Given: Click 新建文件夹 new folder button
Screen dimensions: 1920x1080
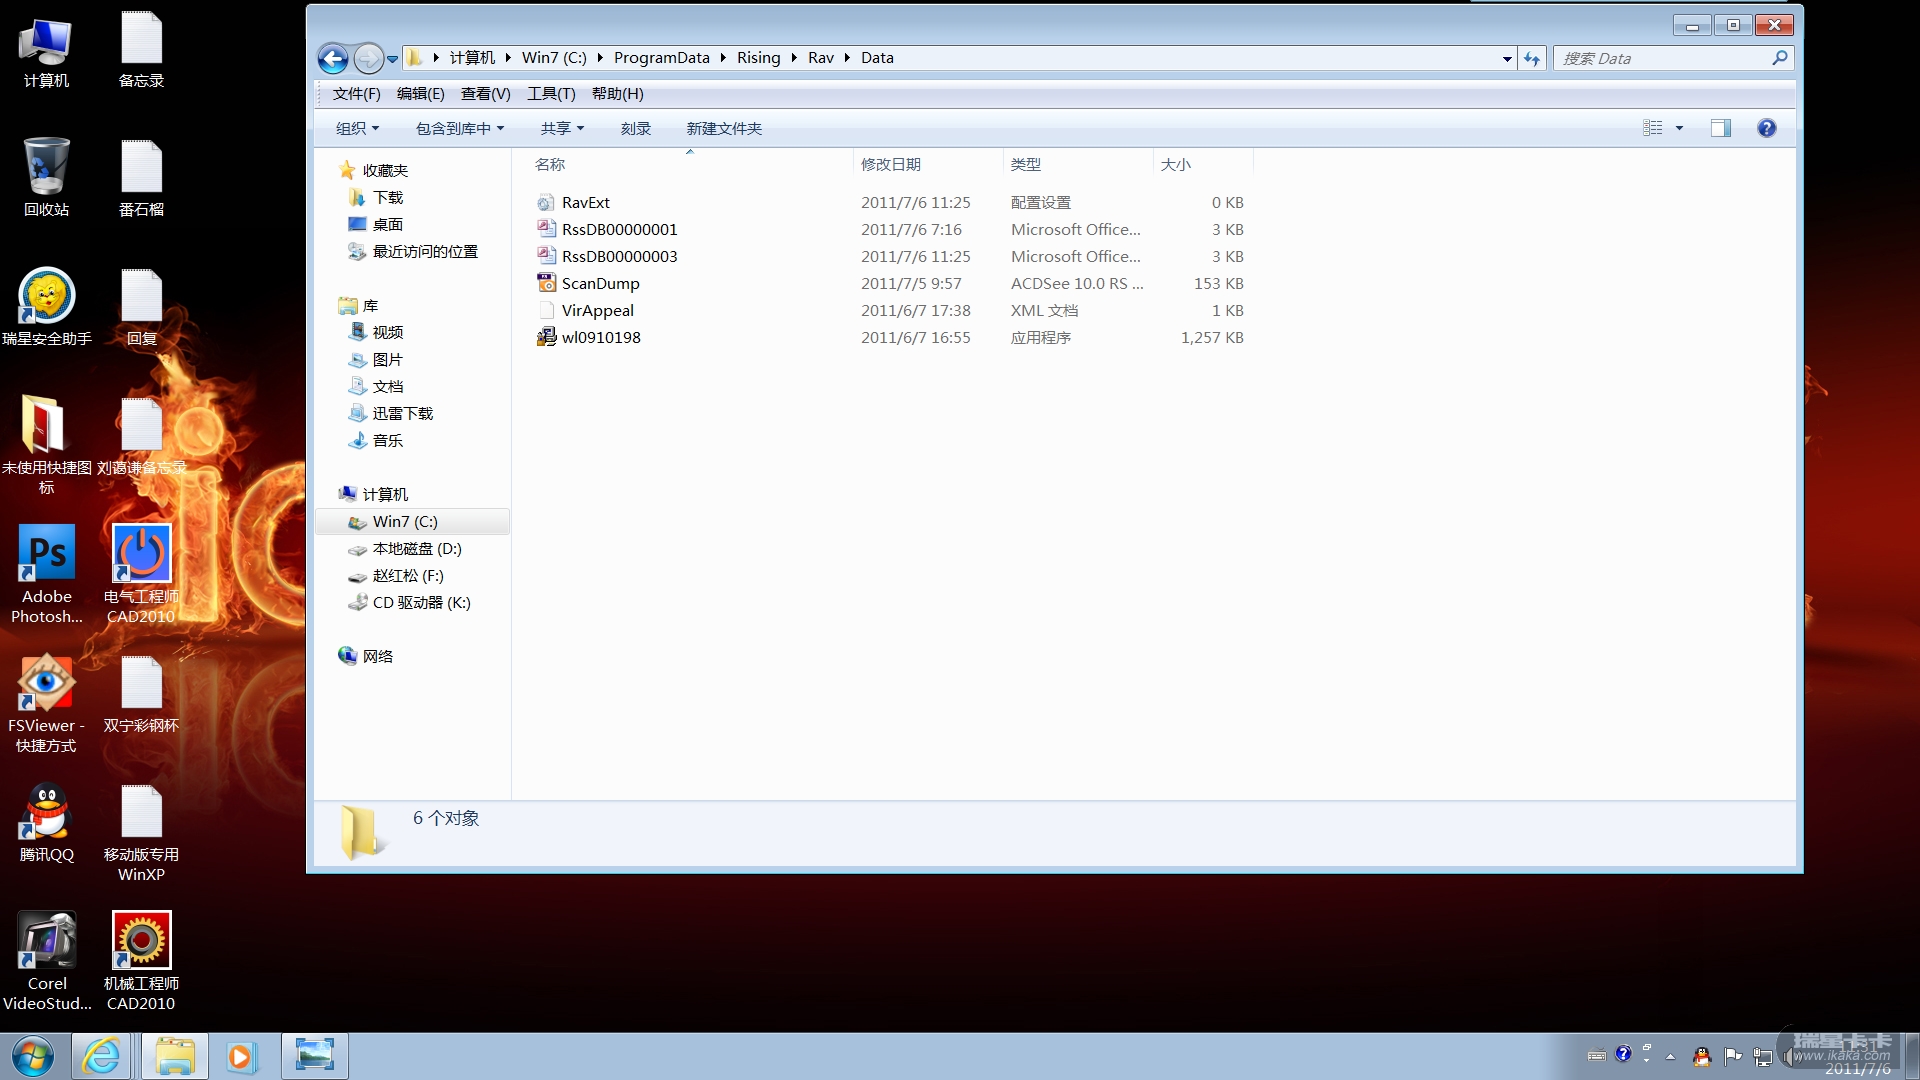Looking at the screenshot, I should click(724, 128).
